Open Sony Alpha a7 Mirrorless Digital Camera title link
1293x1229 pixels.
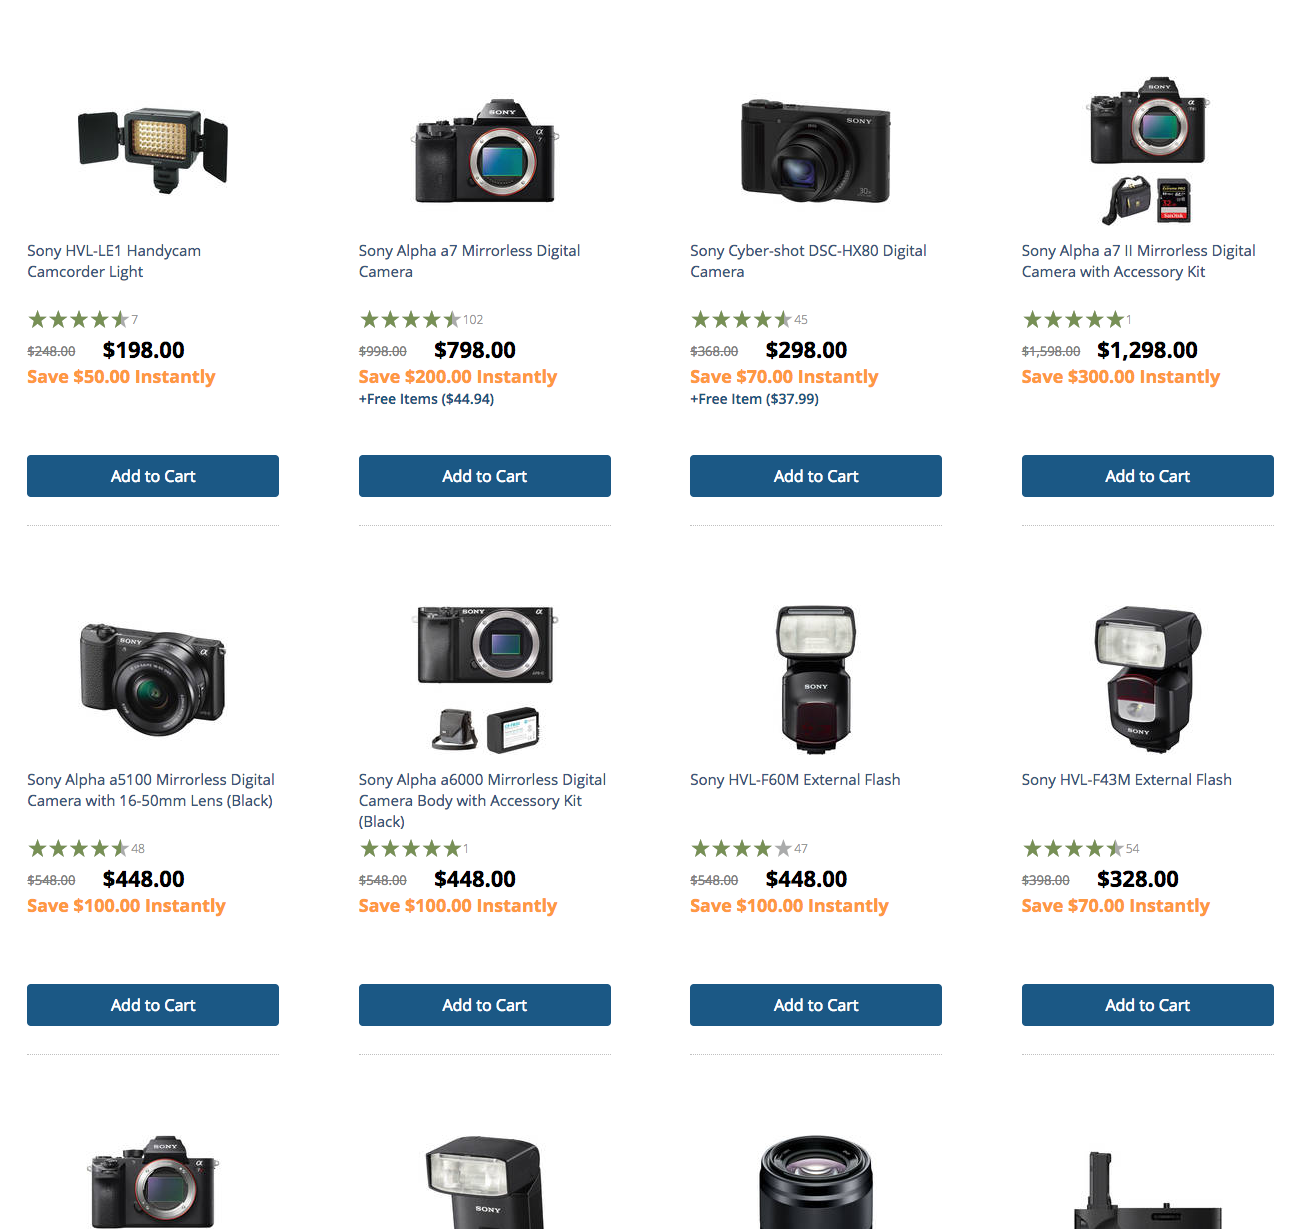pyautogui.click(x=469, y=261)
